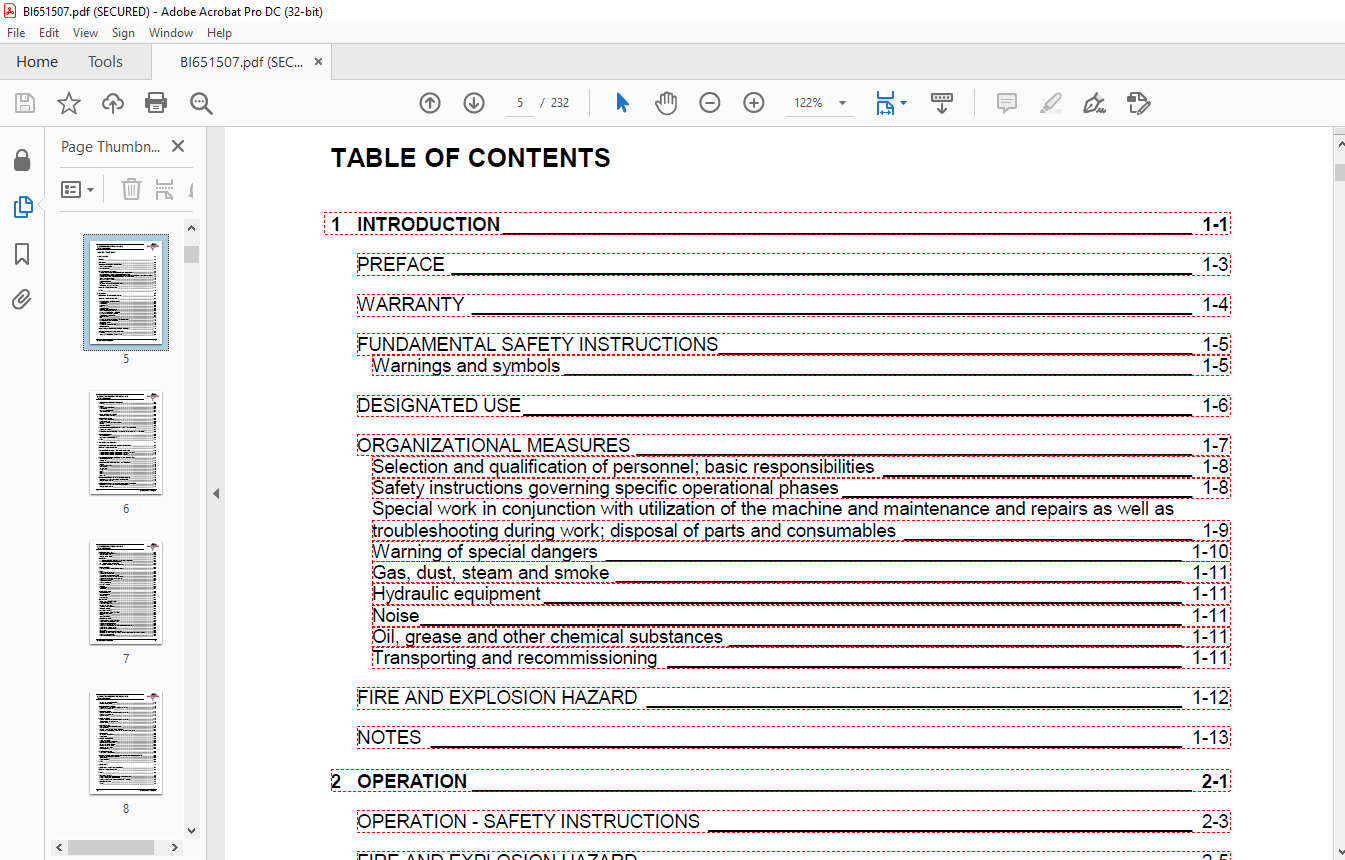Go to Hydraulic equipment entry

(x=801, y=594)
